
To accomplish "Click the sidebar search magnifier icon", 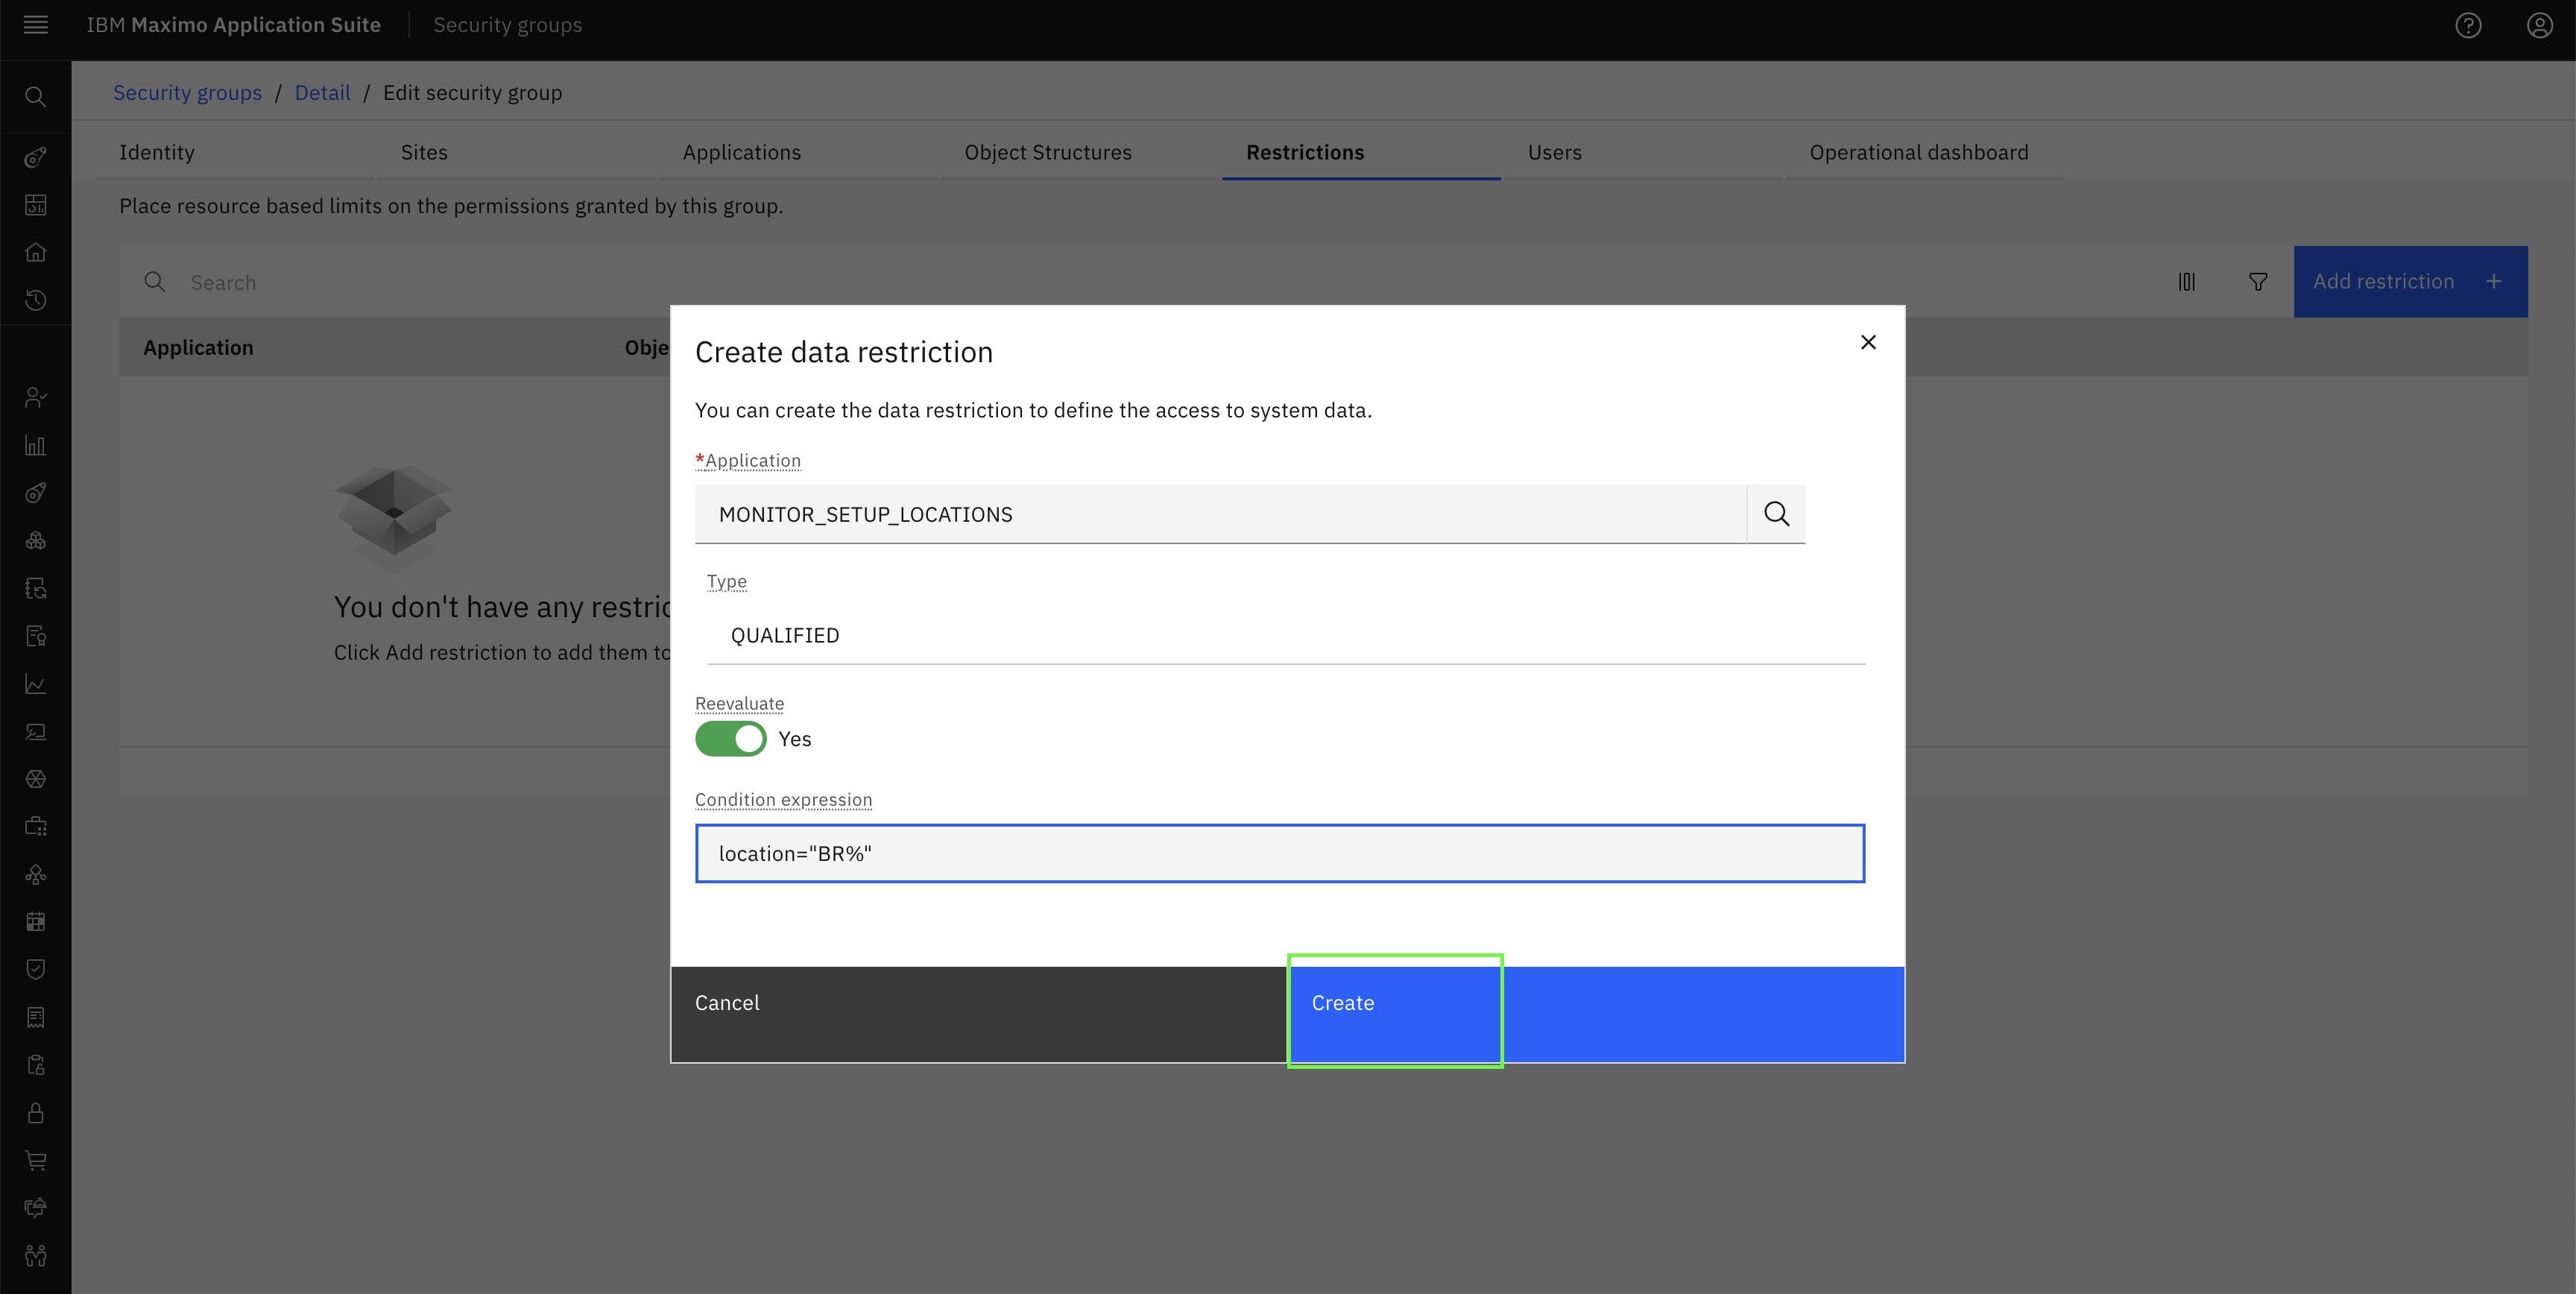I will click(35, 97).
